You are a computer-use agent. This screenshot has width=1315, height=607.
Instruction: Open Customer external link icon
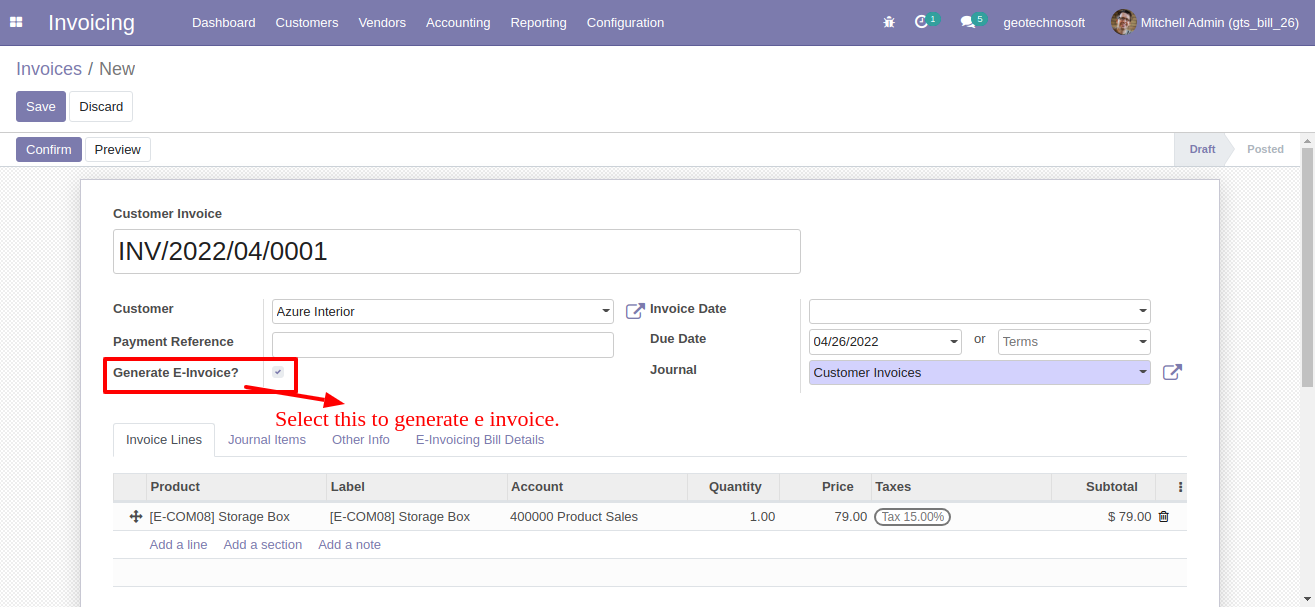click(635, 311)
